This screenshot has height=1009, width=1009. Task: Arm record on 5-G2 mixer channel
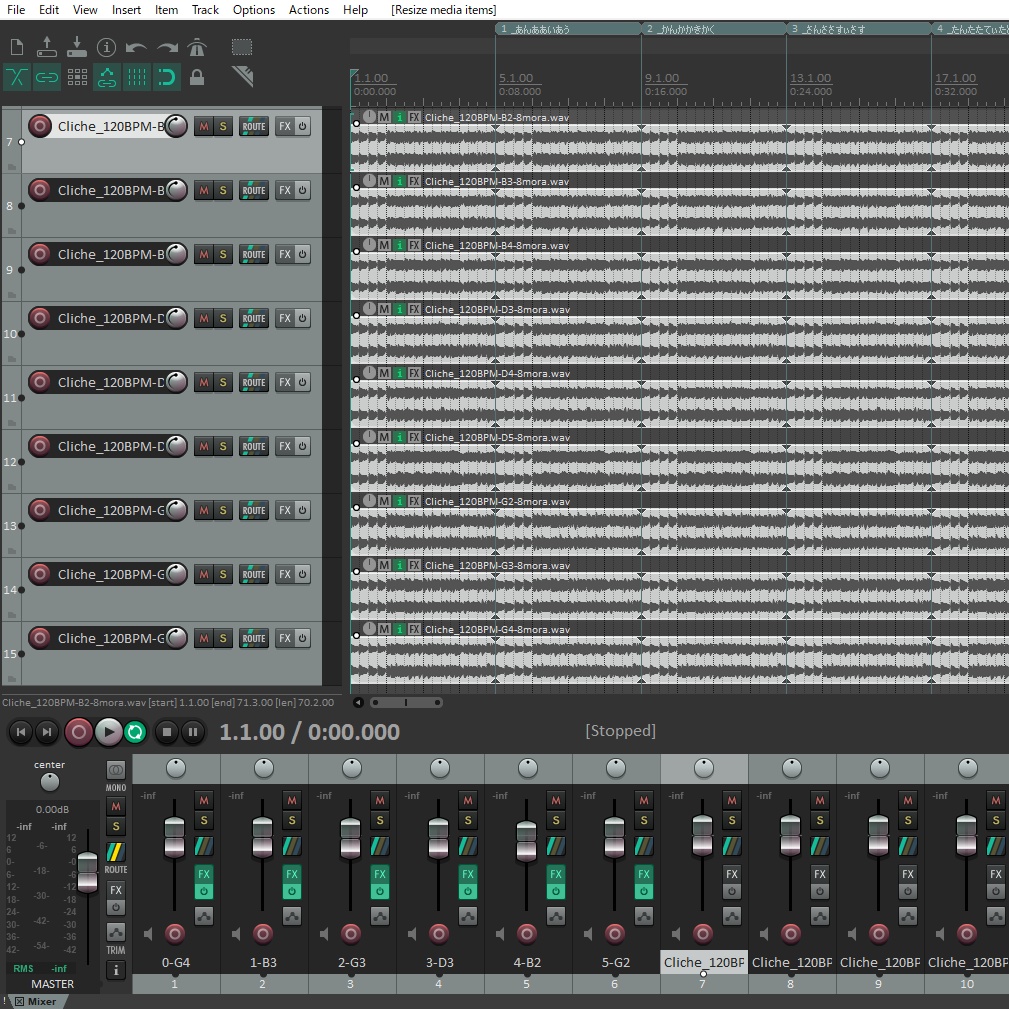(615, 933)
